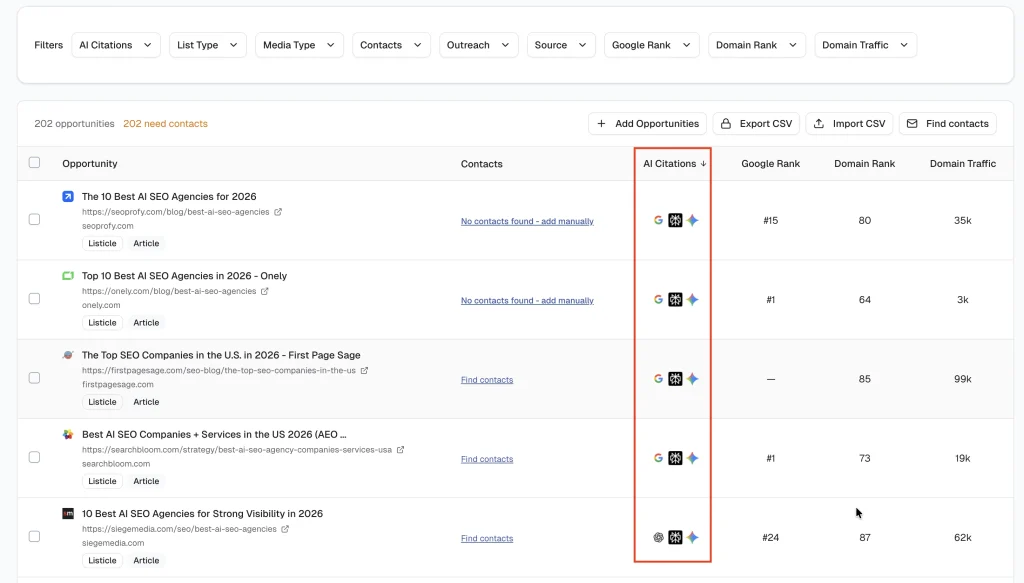
Task: Select the siegemedia.com row checkbox
Action: [x=35, y=537]
